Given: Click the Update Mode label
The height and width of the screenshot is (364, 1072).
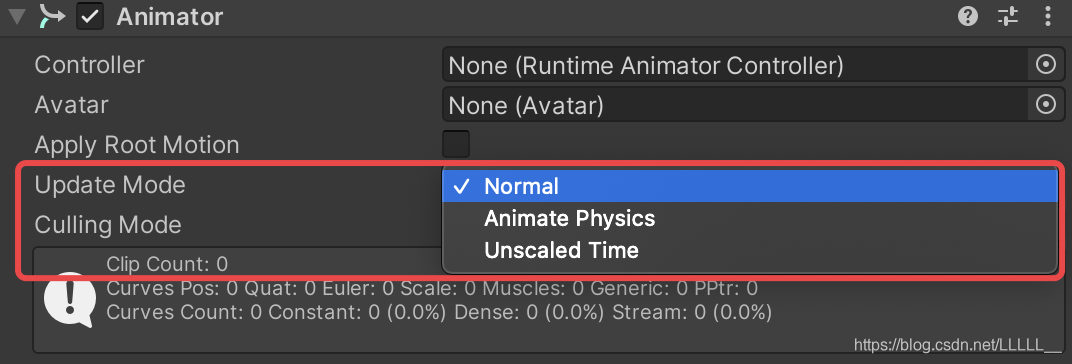Looking at the screenshot, I should [109, 185].
